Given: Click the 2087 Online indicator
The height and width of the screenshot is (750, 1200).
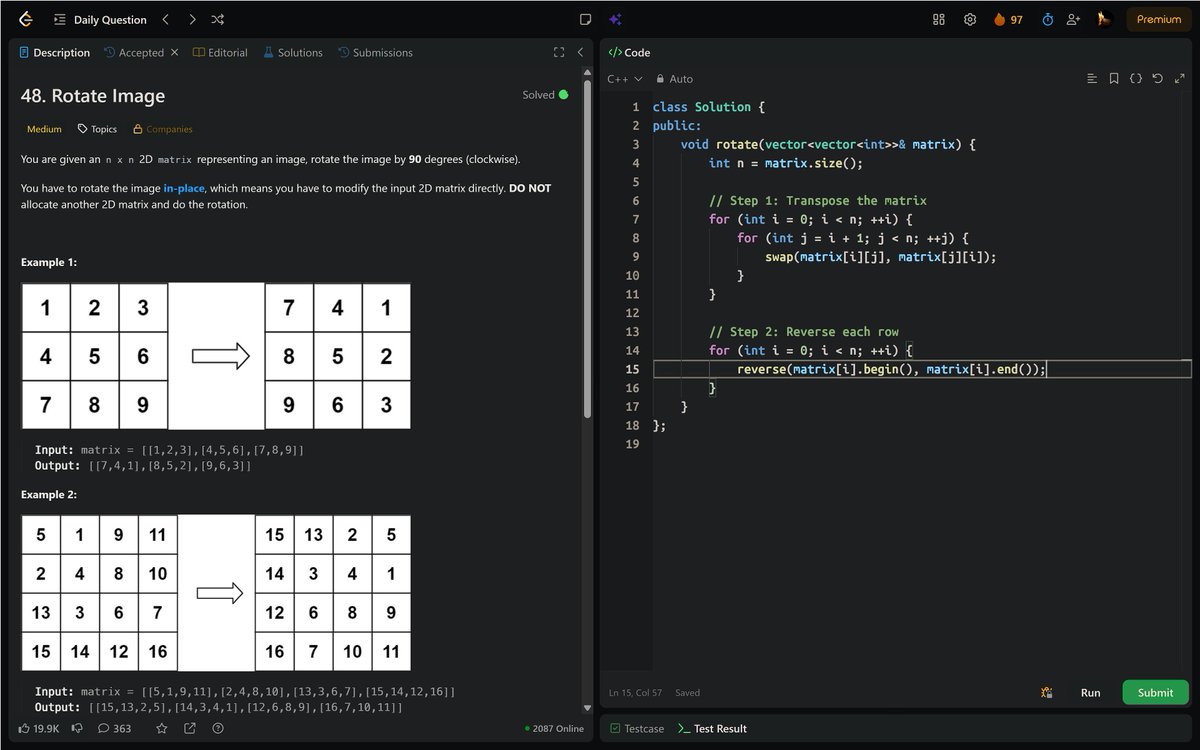Looking at the screenshot, I should tap(554, 728).
